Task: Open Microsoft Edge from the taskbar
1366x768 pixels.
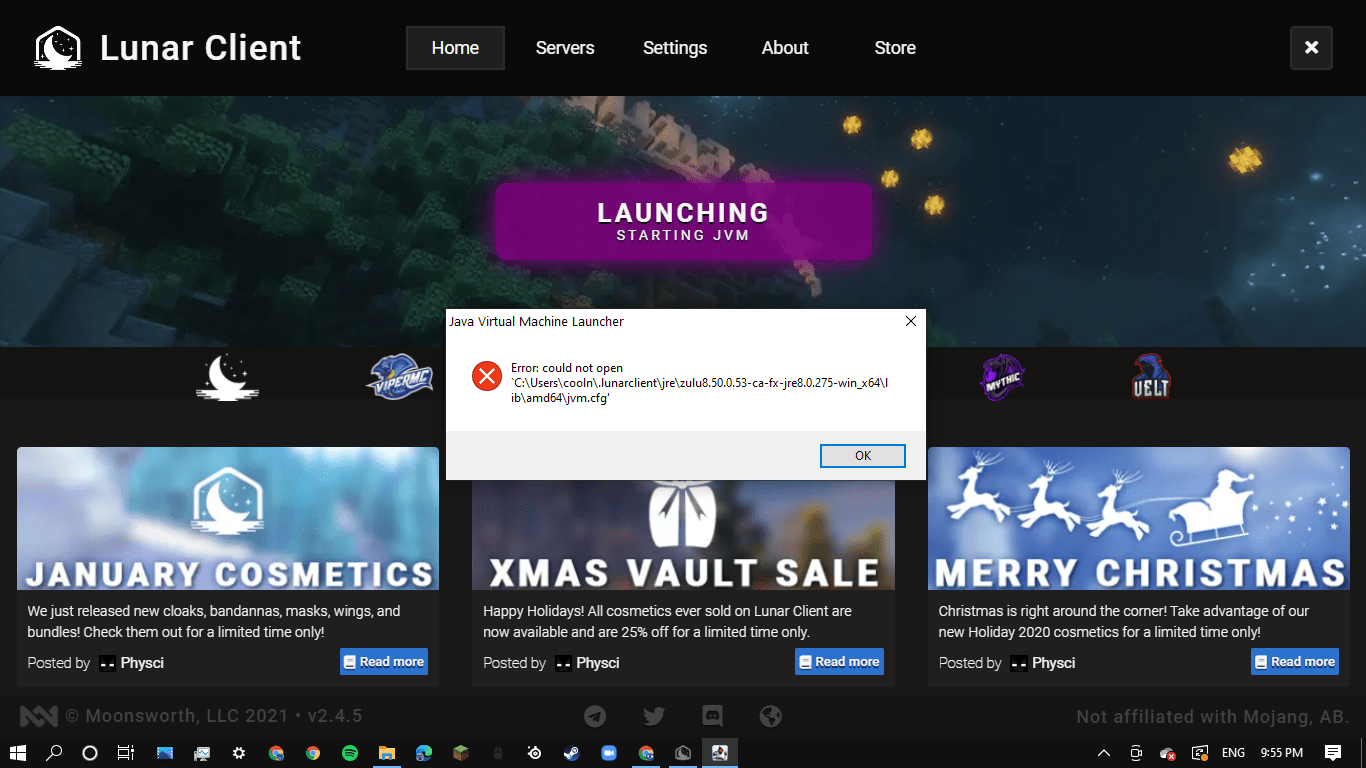Action: click(x=424, y=753)
